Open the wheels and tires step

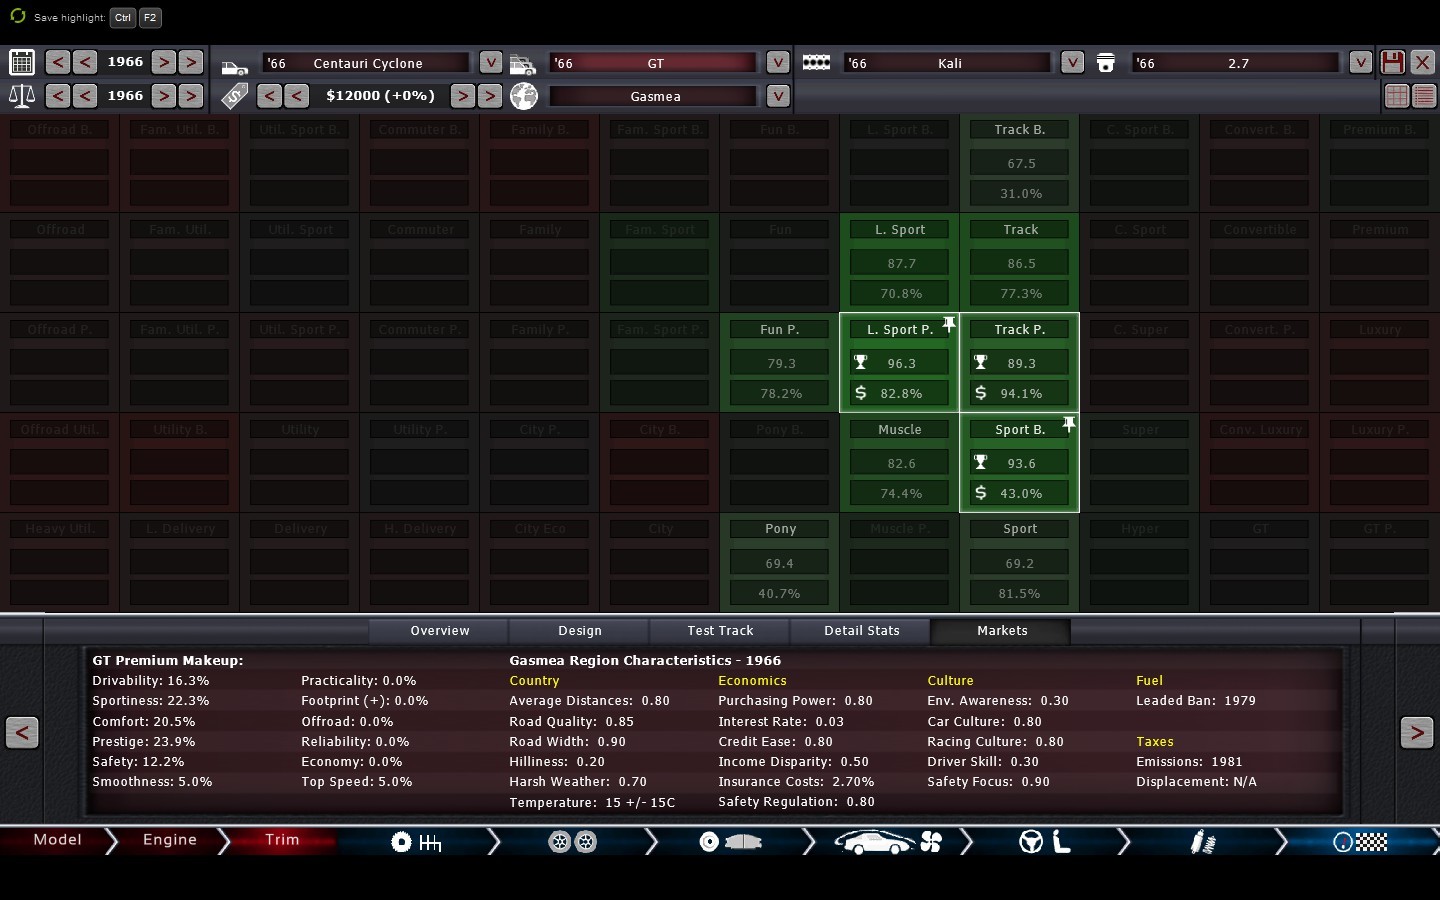point(573,842)
